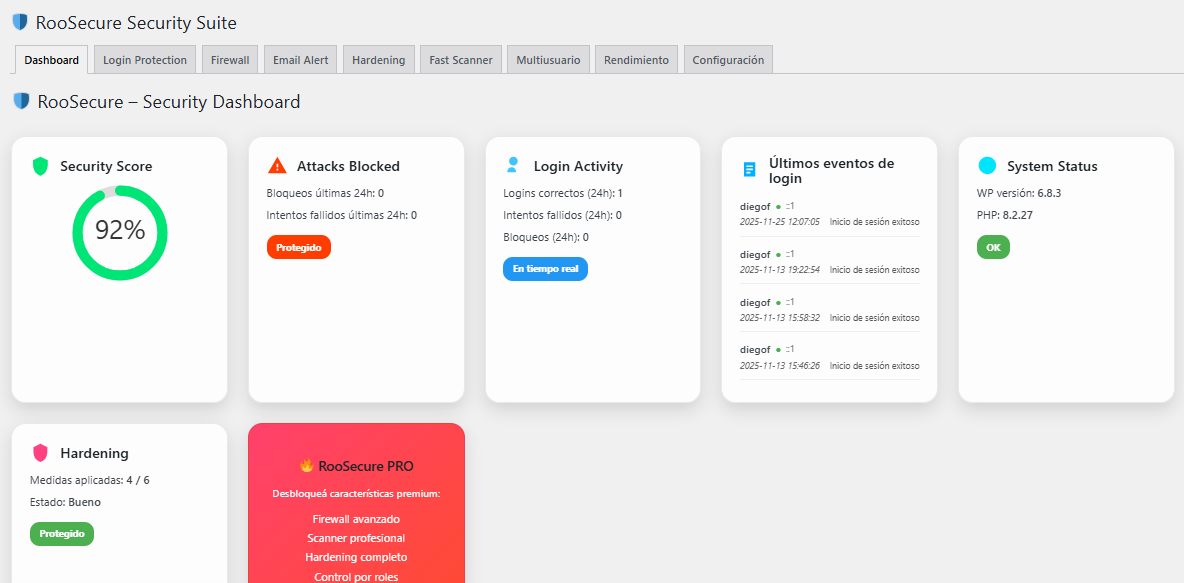
Task: Click the green status dot for 15:58:32 login
Action: coord(779,303)
